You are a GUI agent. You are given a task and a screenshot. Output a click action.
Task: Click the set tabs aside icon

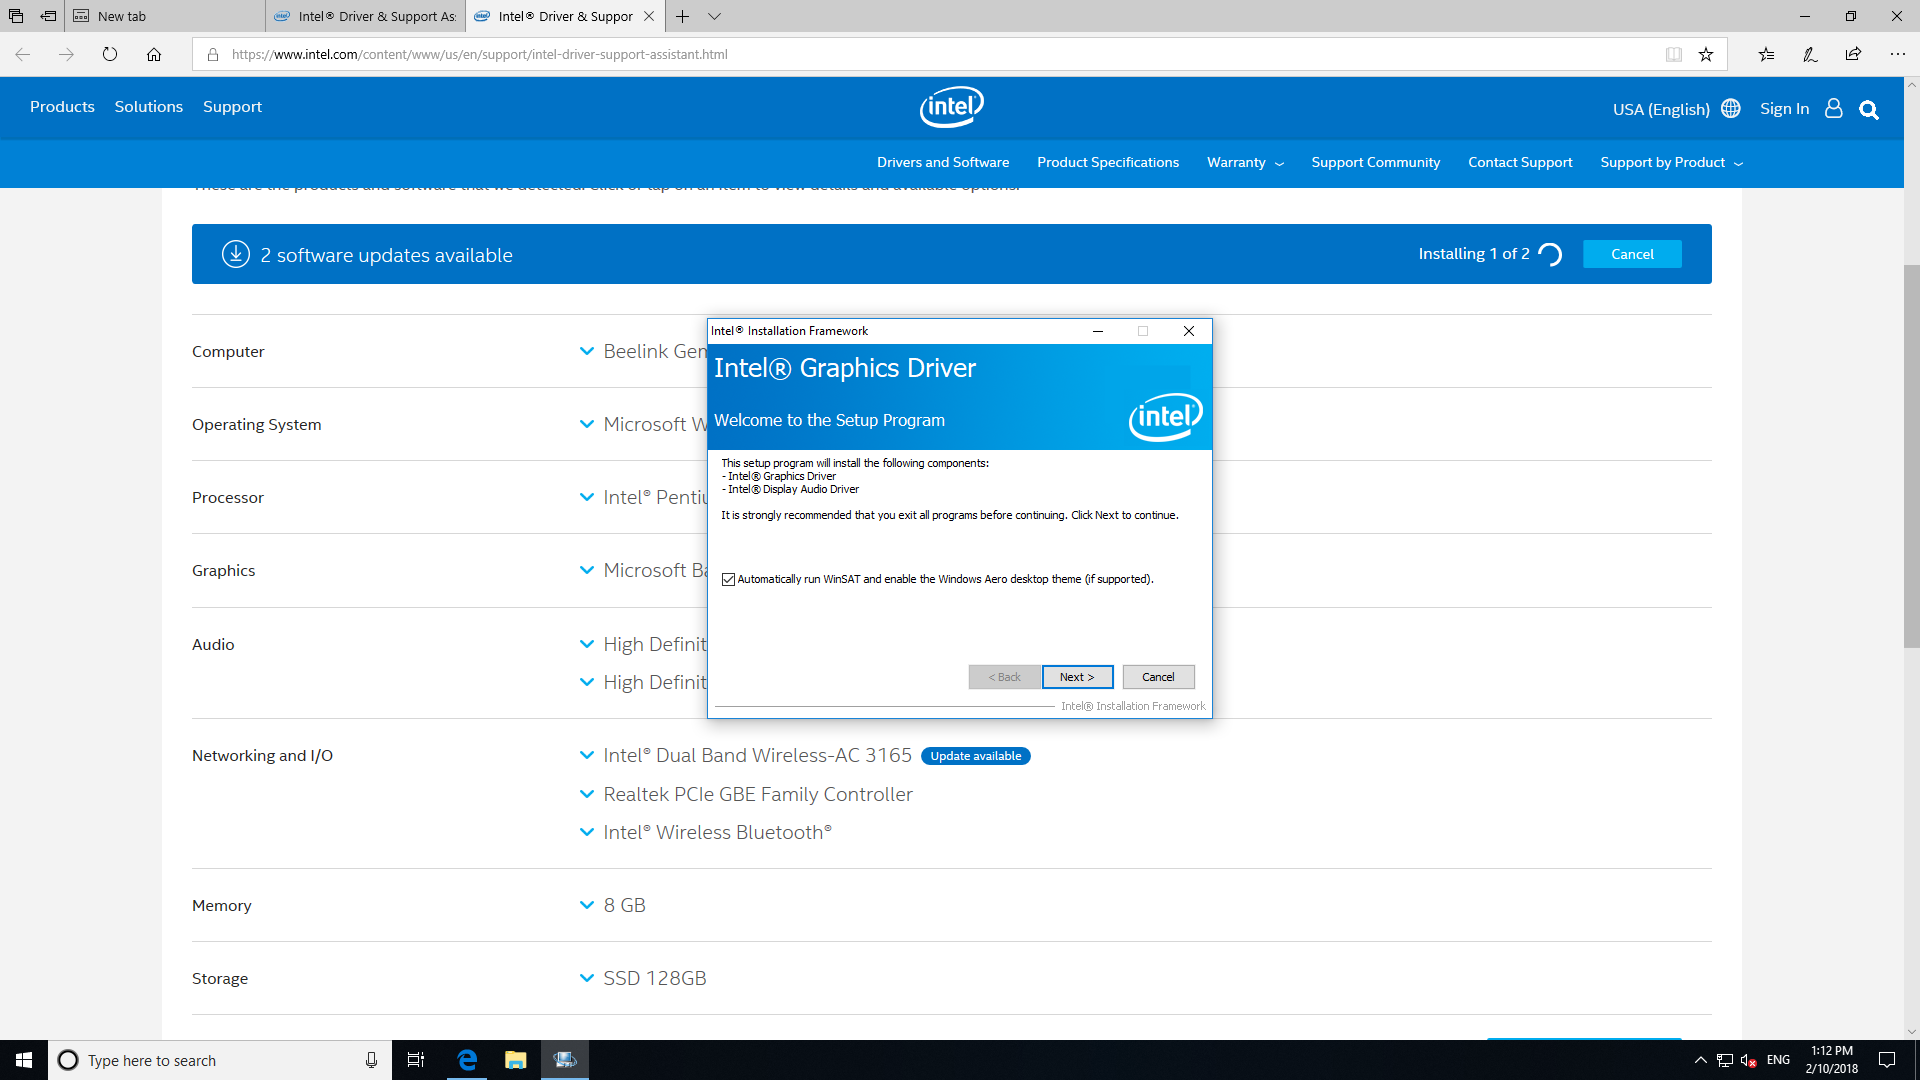[48, 16]
